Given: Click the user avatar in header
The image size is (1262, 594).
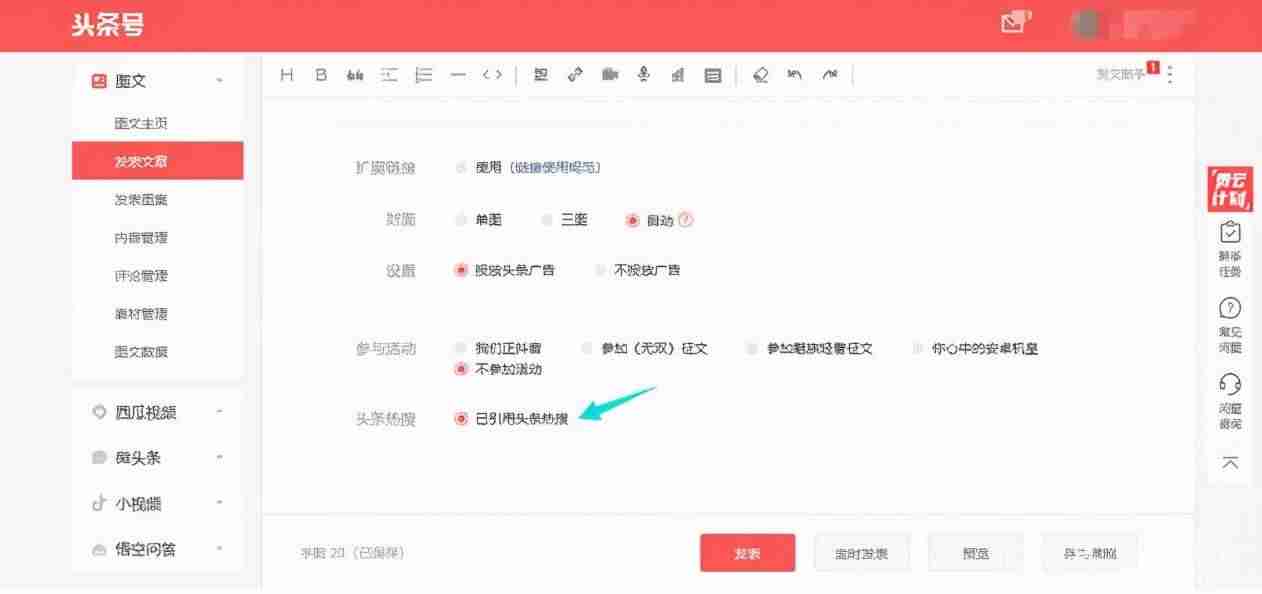Looking at the screenshot, I should pyautogui.click(x=1085, y=25).
